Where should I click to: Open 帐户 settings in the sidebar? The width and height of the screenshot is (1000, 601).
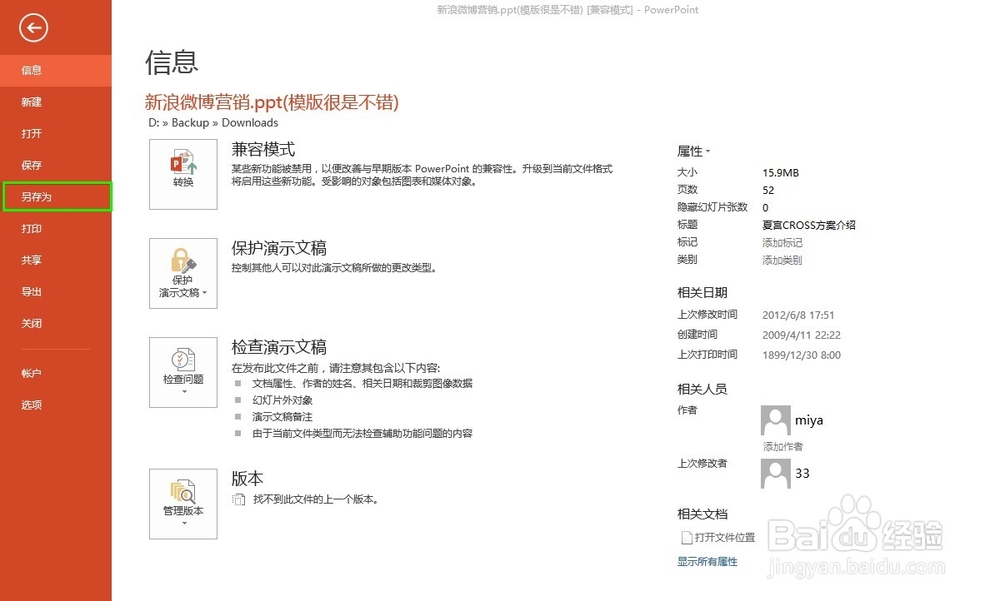coord(55,373)
